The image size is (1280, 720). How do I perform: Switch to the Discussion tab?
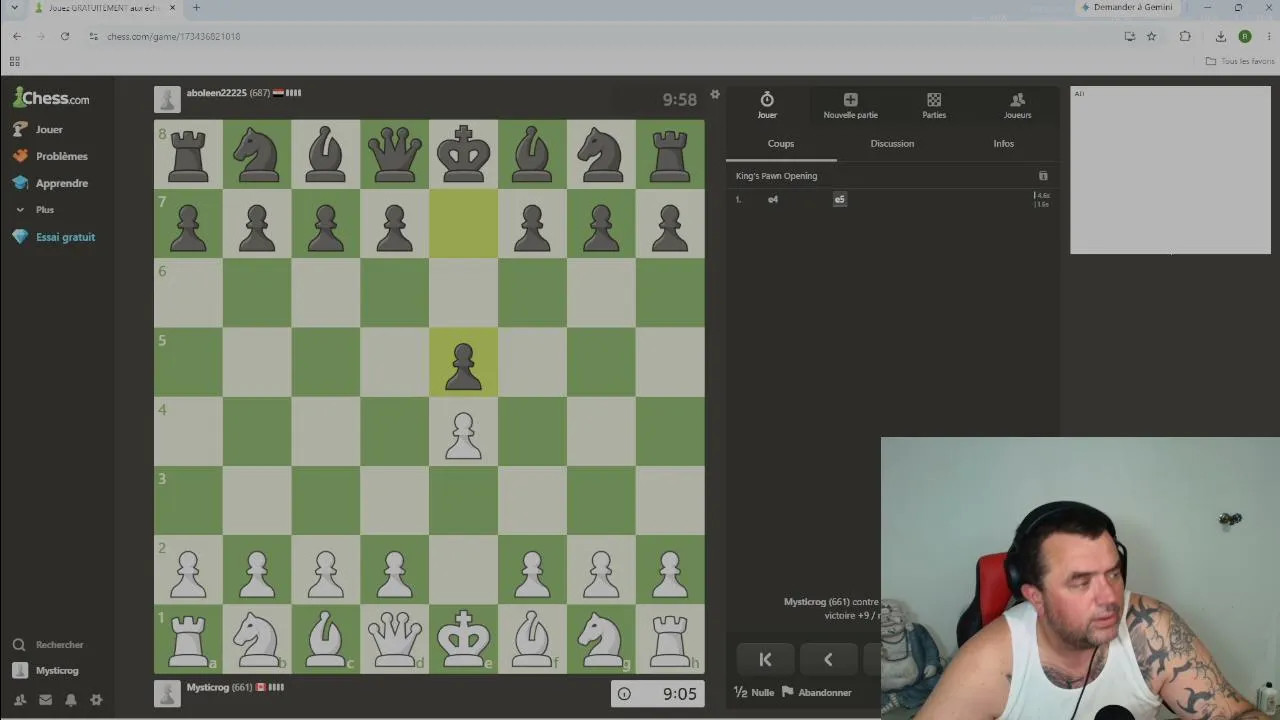pos(892,144)
